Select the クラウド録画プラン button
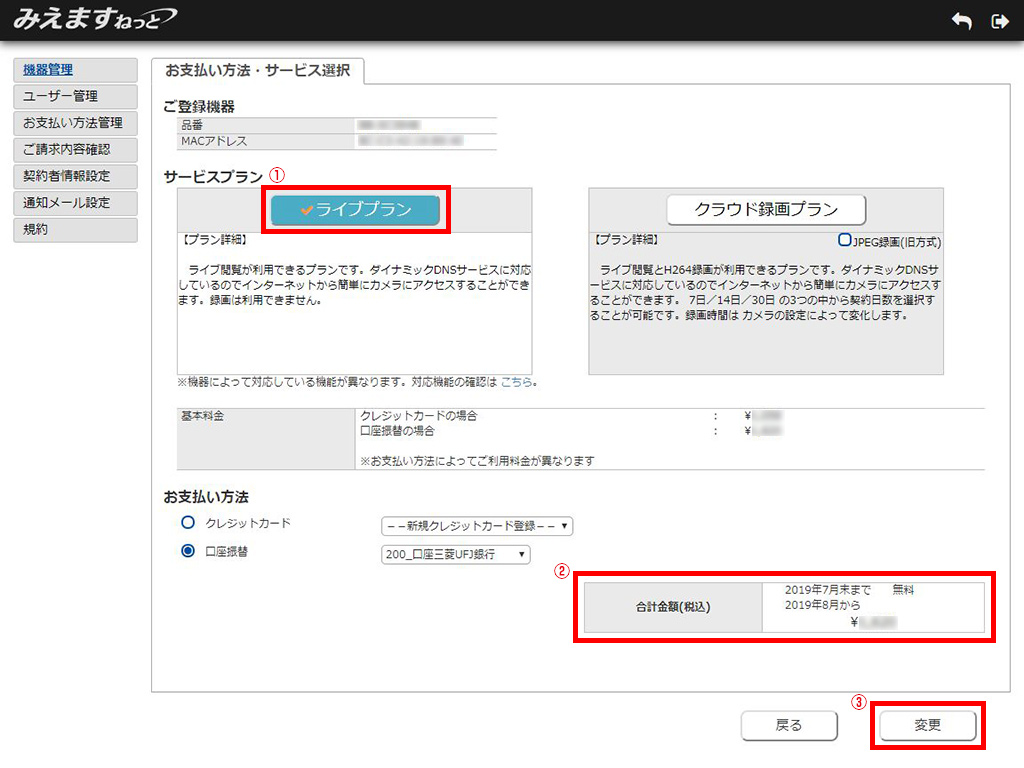 pyautogui.click(x=766, y=210)
